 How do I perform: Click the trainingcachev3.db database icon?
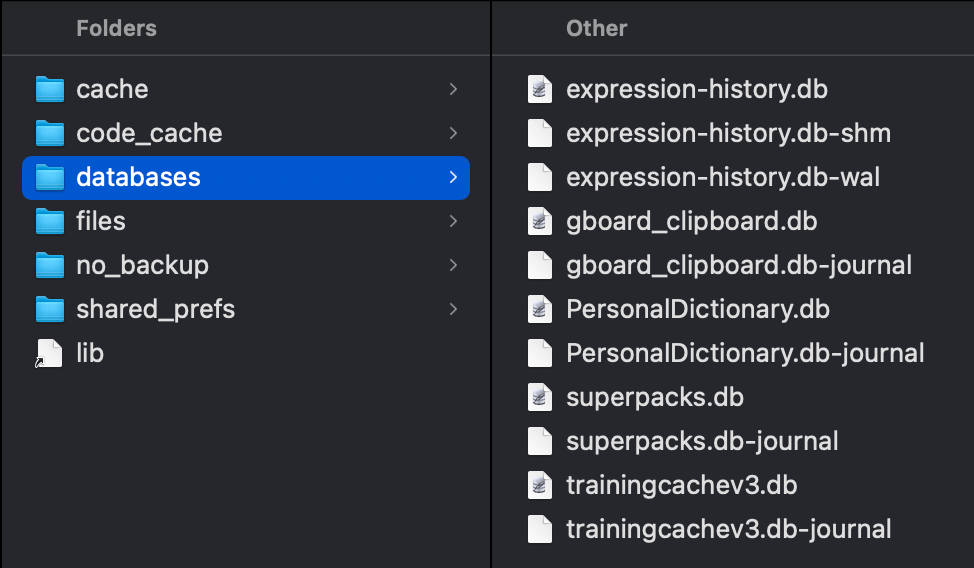[x=540, y=485]
